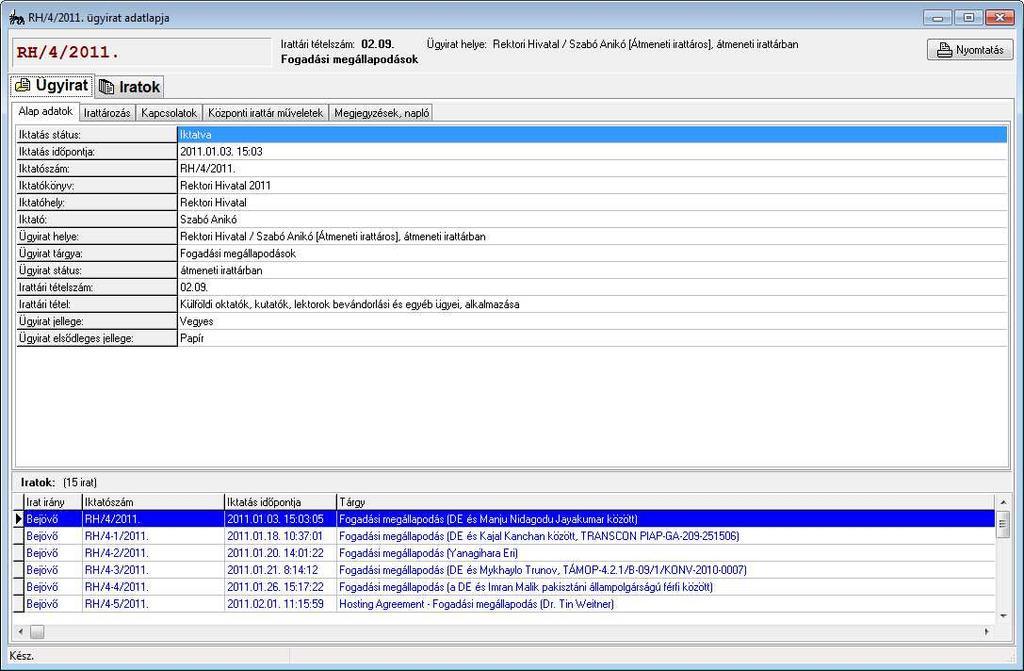Viewport: 1024px width, 671px height.
Task: Select the Alap adatok sub-tab
Action: [x=45, y=112]
